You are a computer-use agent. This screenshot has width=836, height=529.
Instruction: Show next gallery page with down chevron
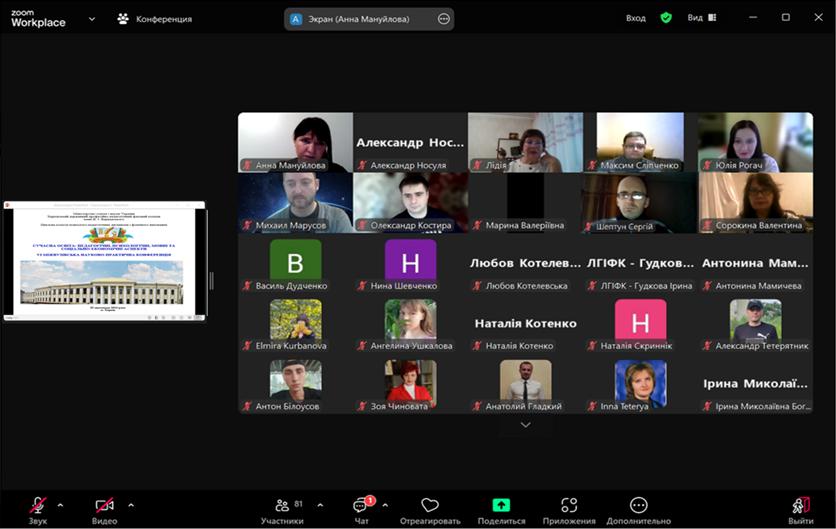(525, 424)
